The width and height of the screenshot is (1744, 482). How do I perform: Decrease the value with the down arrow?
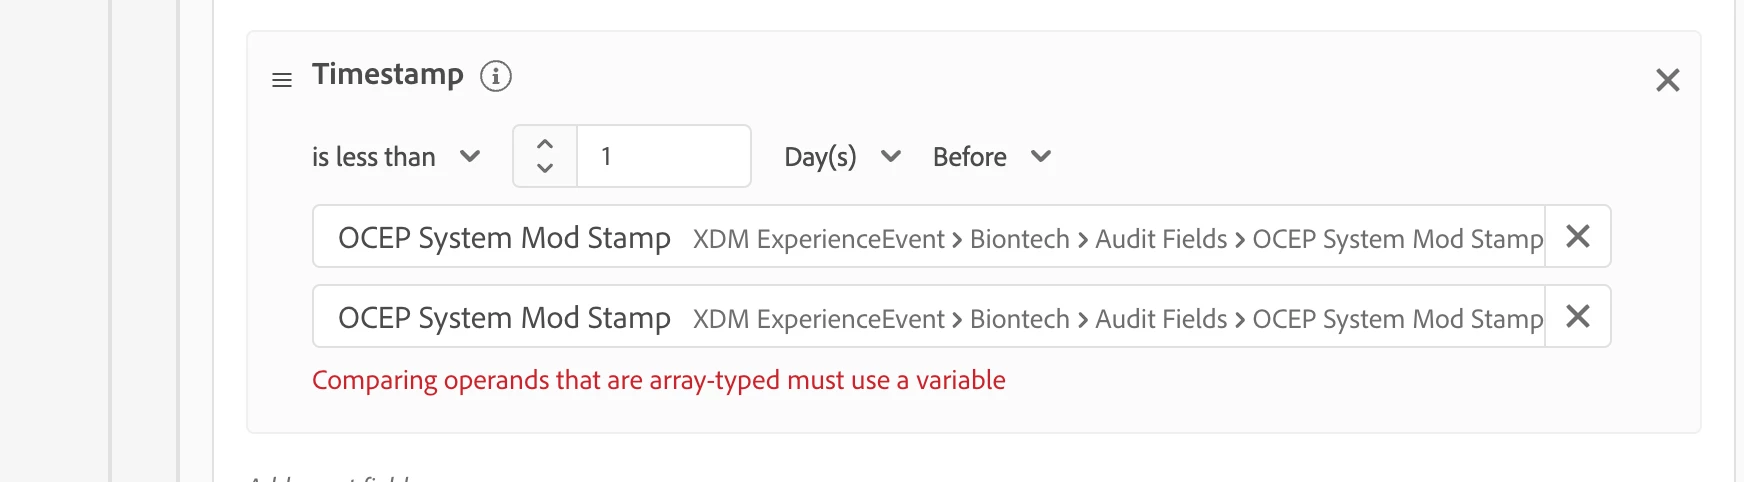pyautogui.click(x=545, y=168)
